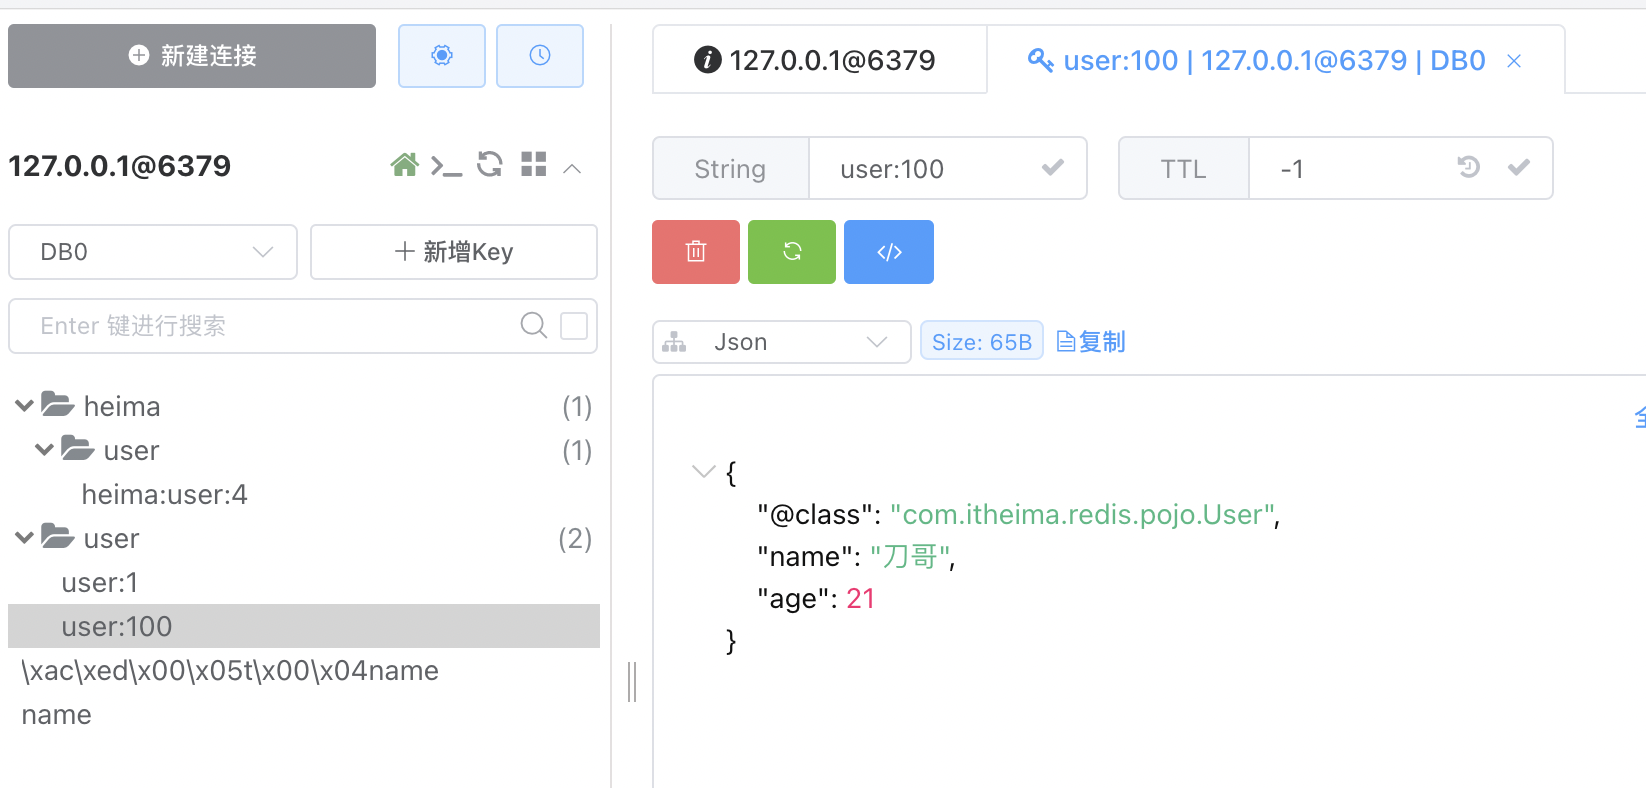The image size is (1646, 788).
Task: Close the user:100 tab
Action: pyautogui.click(x=1514, y=61)
